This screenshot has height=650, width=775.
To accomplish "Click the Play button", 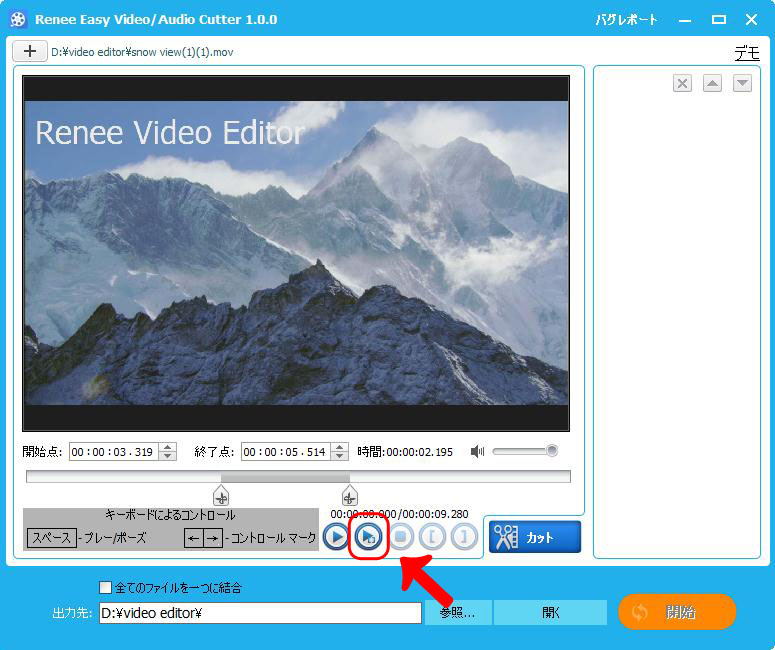I will (x=336, y=537).
